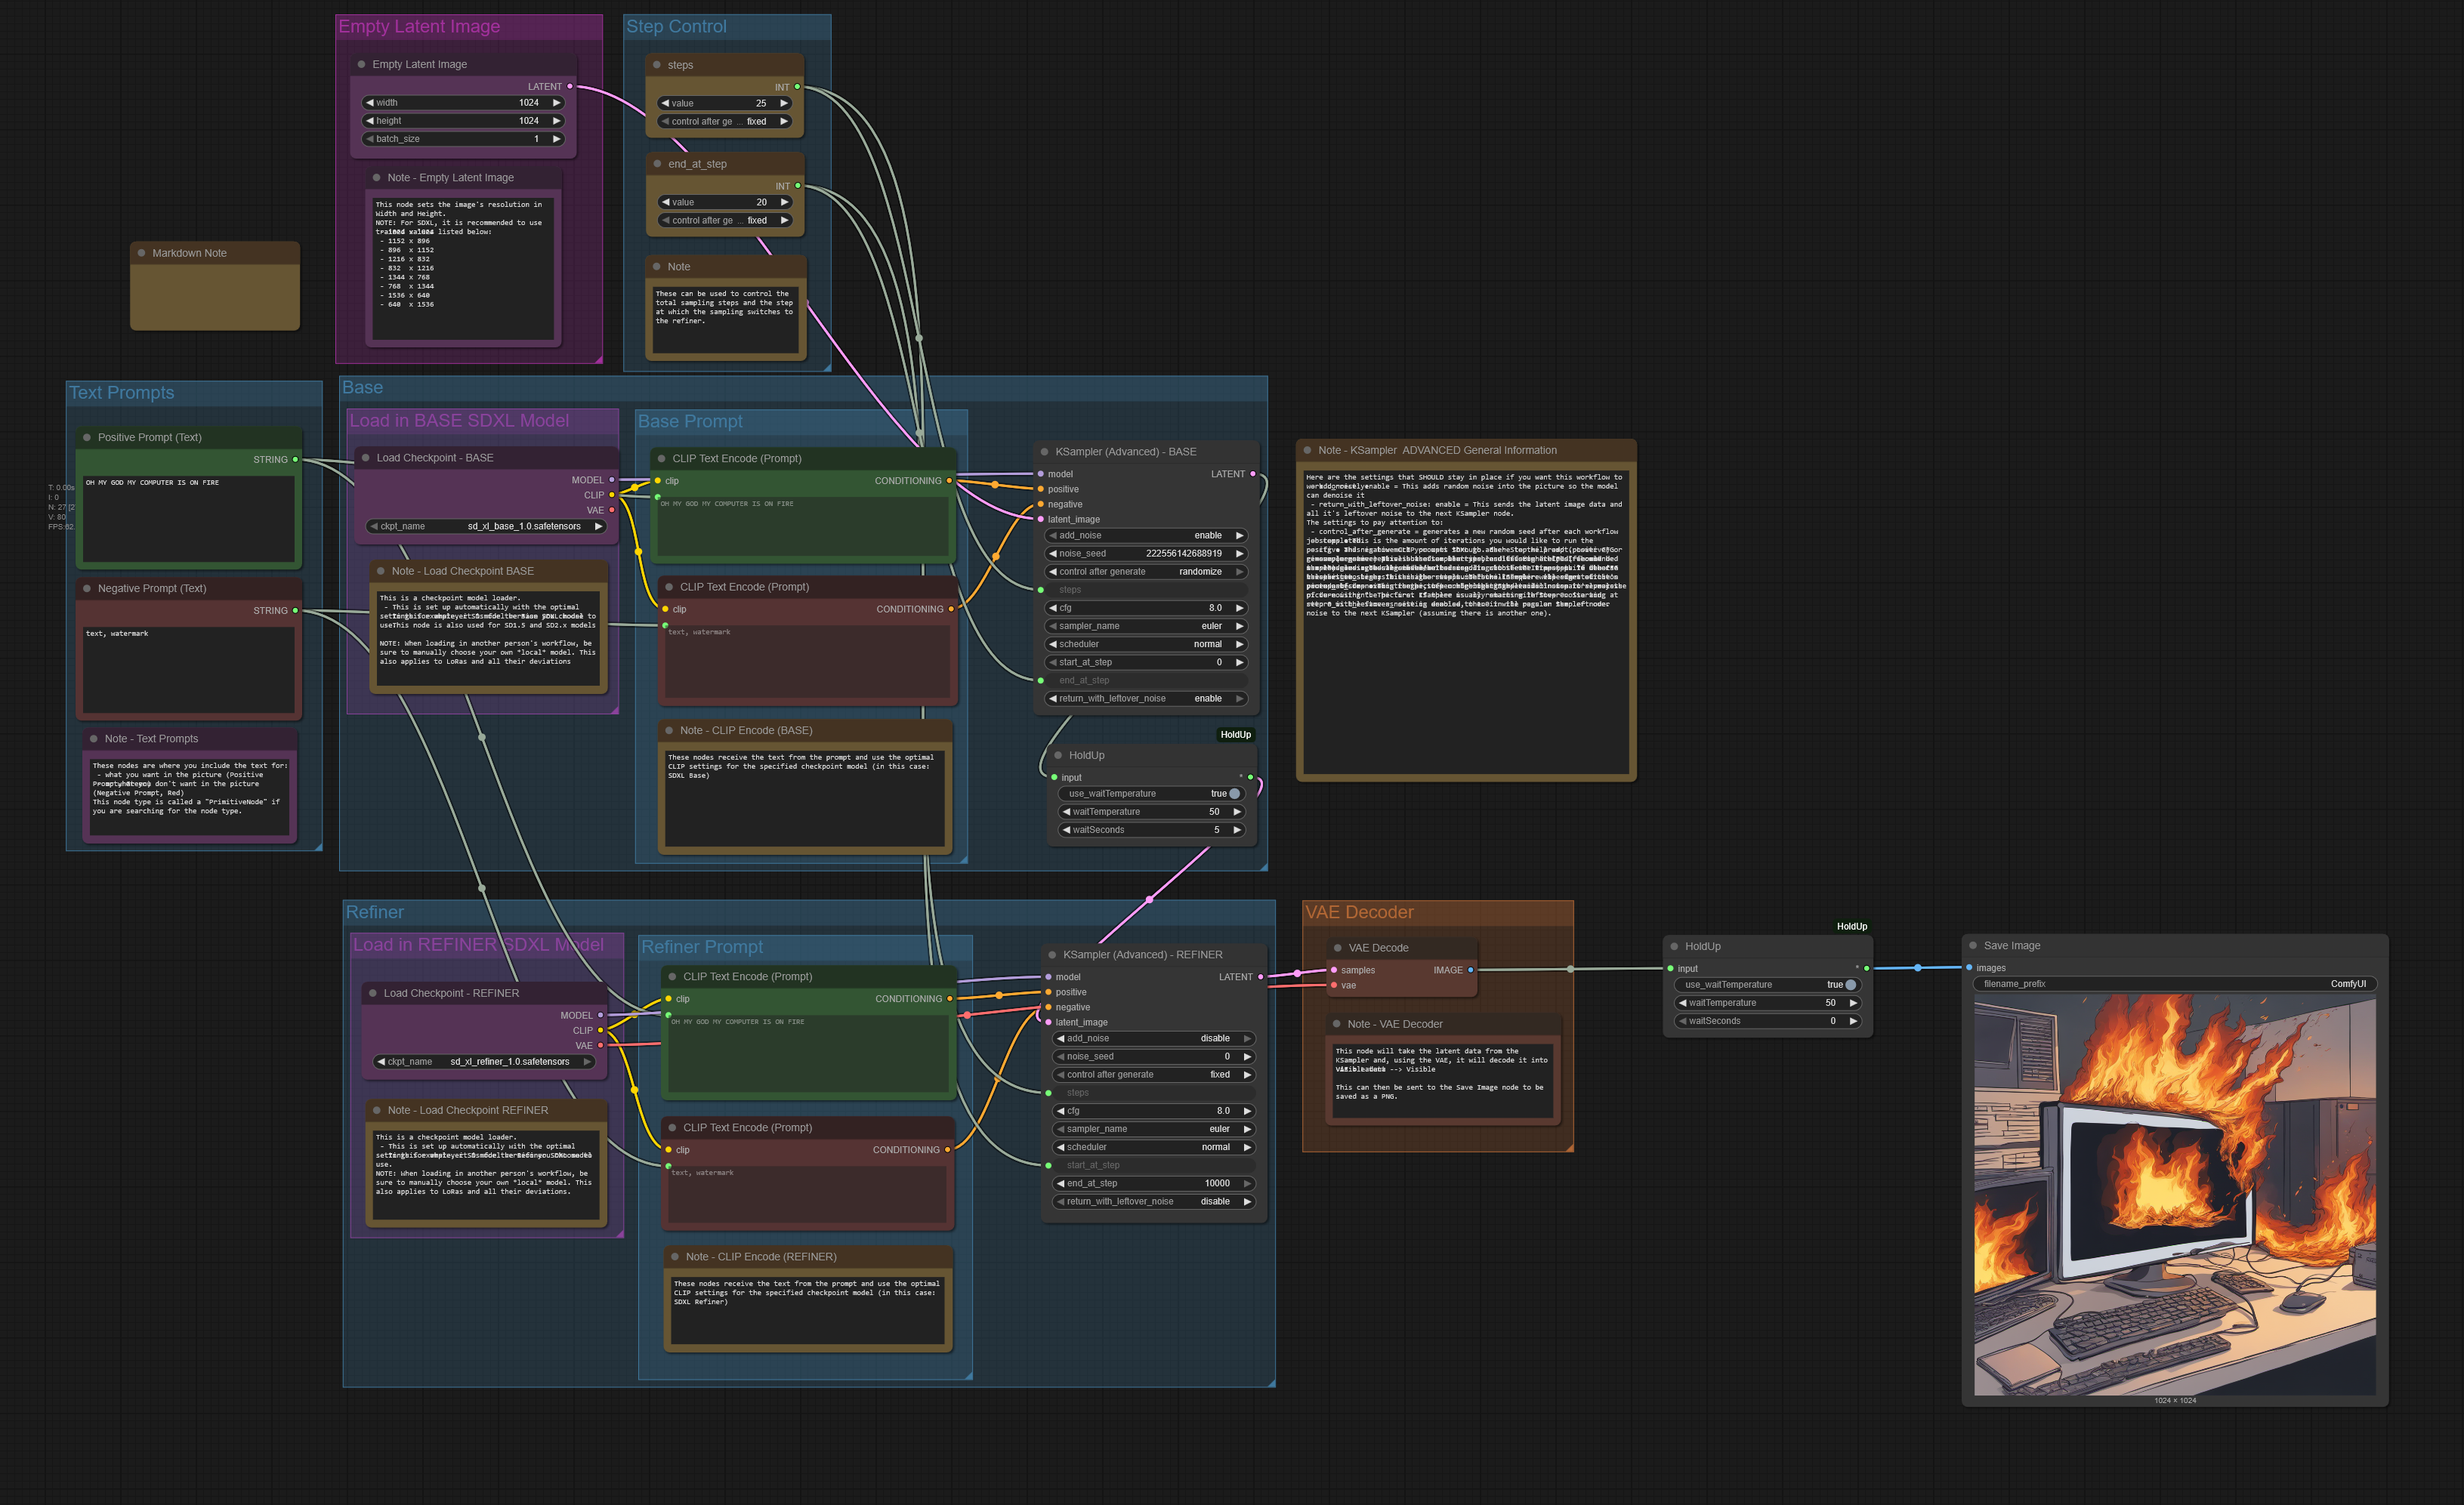Increase the steps node value right arrow
This screenshot has width=2464, height=1505.
pyautogui.click(x=784, y=103)
